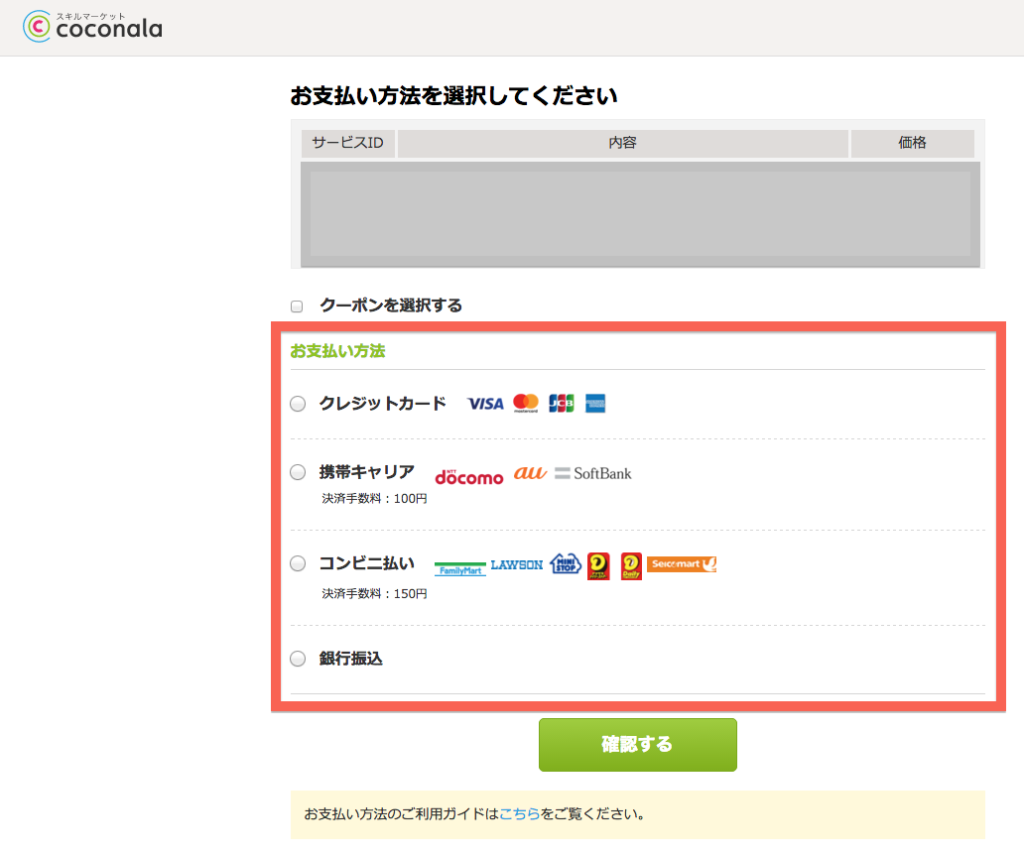Click the FamilyMart logo
This screenshot has width=1024, height=855.
460,568
